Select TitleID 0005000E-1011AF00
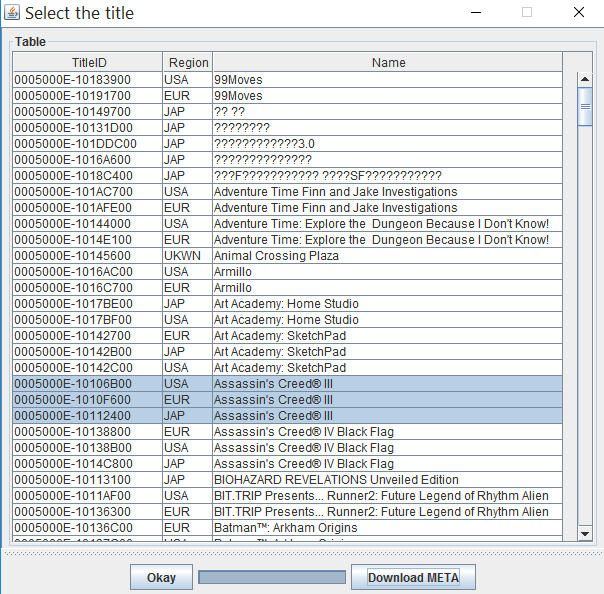 click(x=88, y=495)
